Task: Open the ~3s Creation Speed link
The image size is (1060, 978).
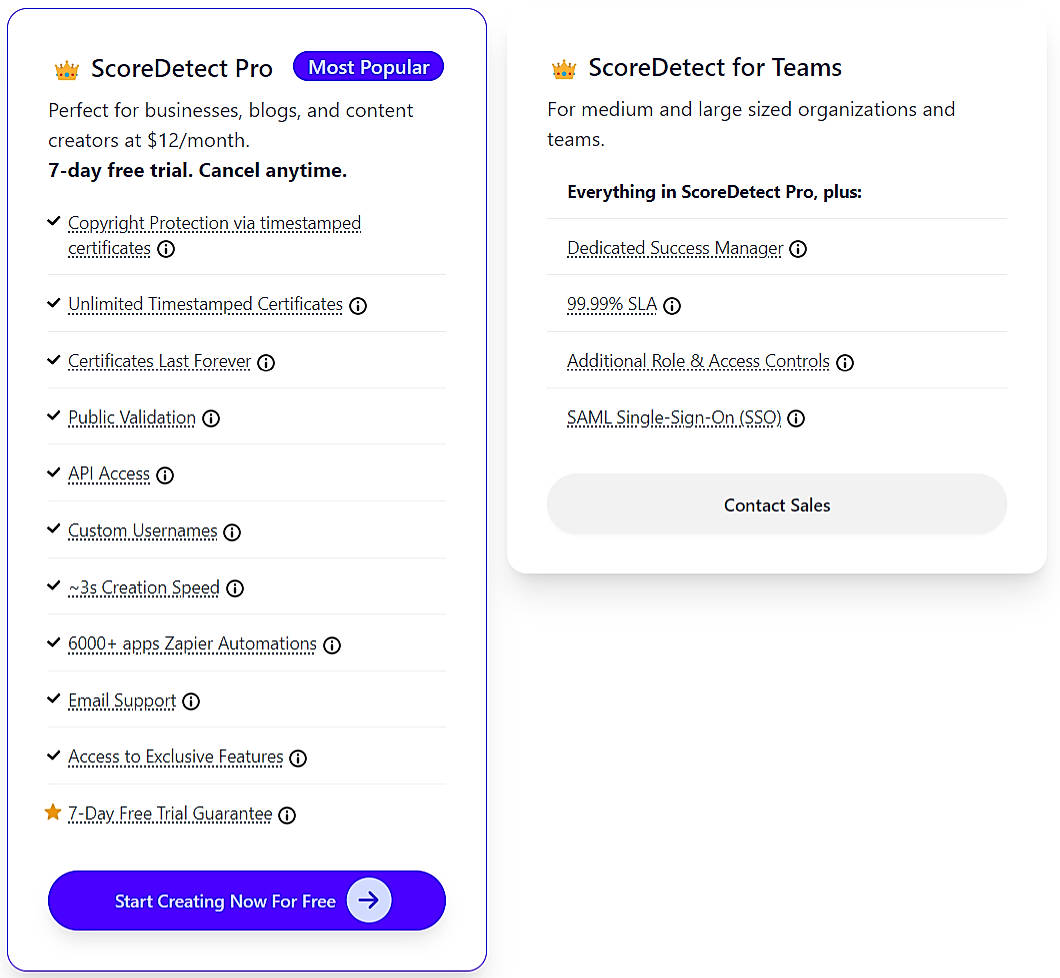Action: coord(143,589)
